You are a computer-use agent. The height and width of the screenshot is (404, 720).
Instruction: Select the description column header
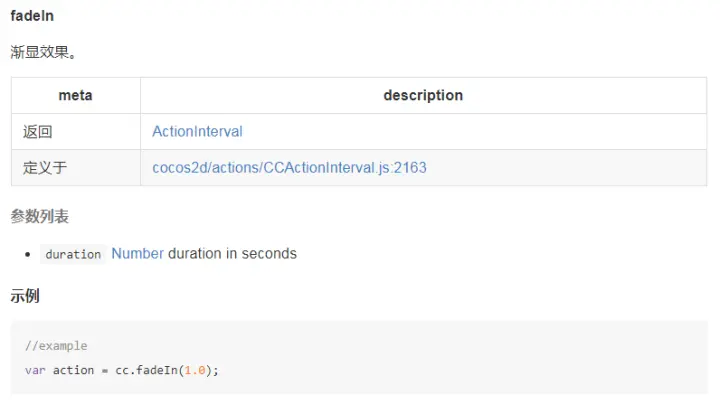click(423, 95)
